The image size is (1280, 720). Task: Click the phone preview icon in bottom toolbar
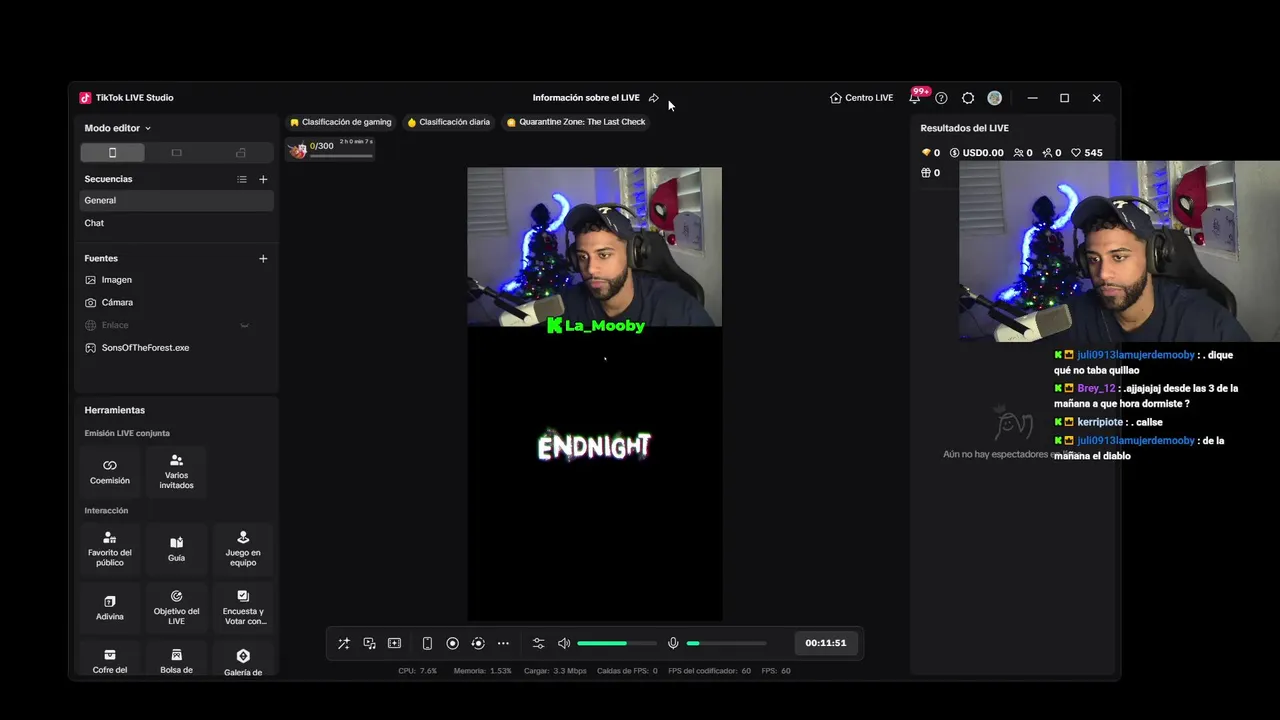coord(427,643)
